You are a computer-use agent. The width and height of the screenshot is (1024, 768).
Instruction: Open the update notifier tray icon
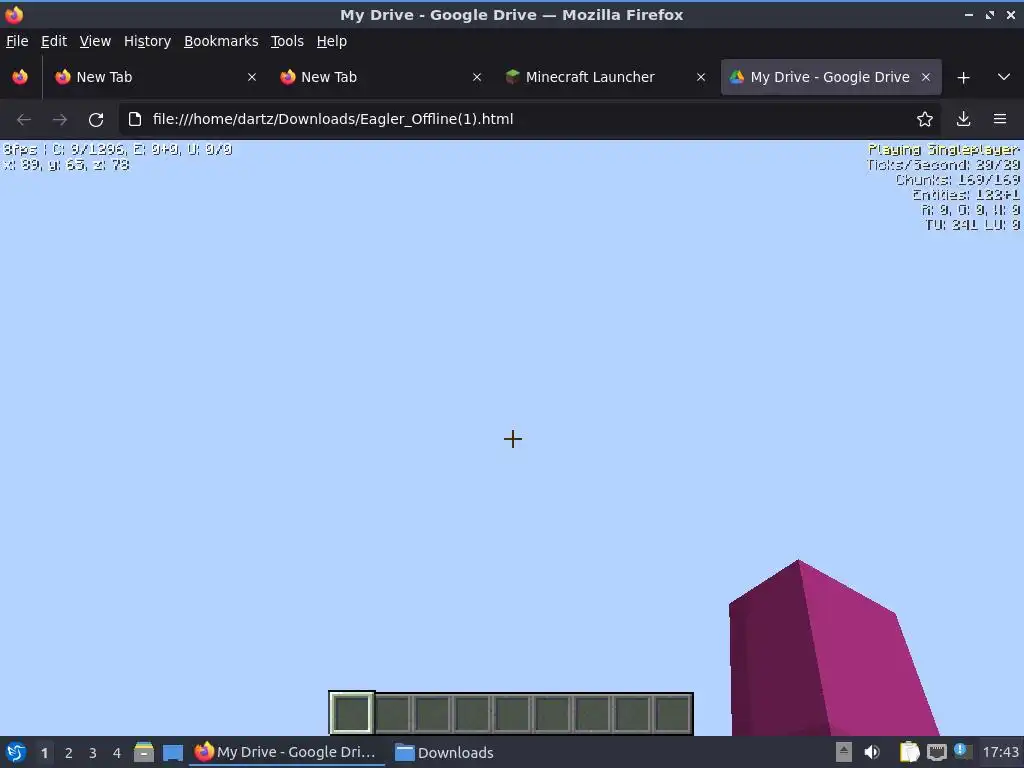point(962,751)
